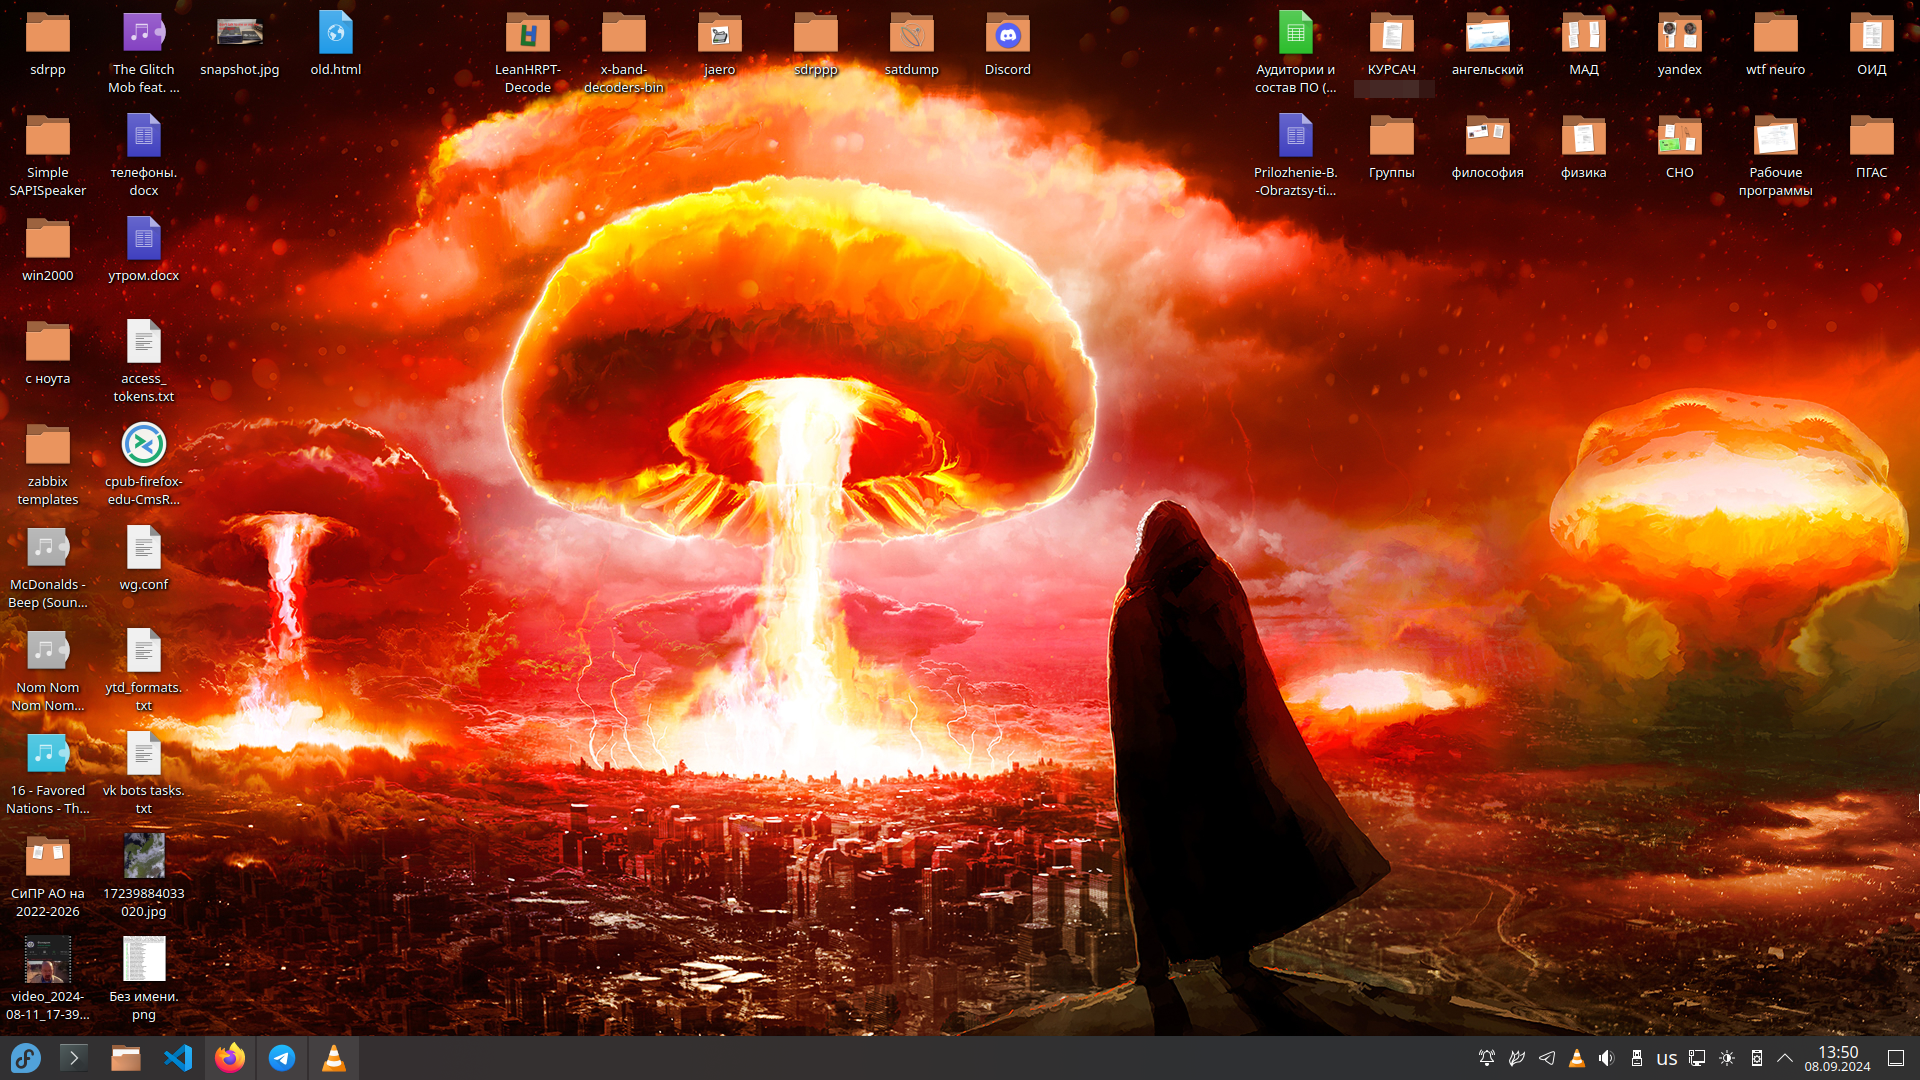Select the wtf neuro folder
This screenshot has height=1080, width=1920.
point(1776,45)
